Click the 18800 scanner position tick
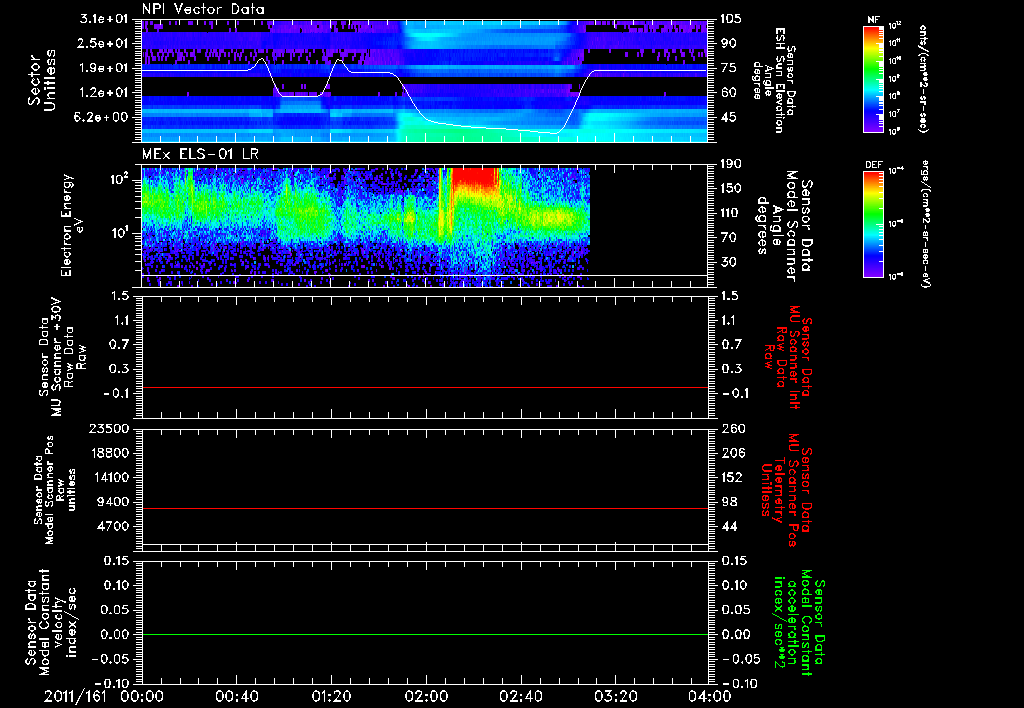 pyautogui.click(x=109, y=453)
